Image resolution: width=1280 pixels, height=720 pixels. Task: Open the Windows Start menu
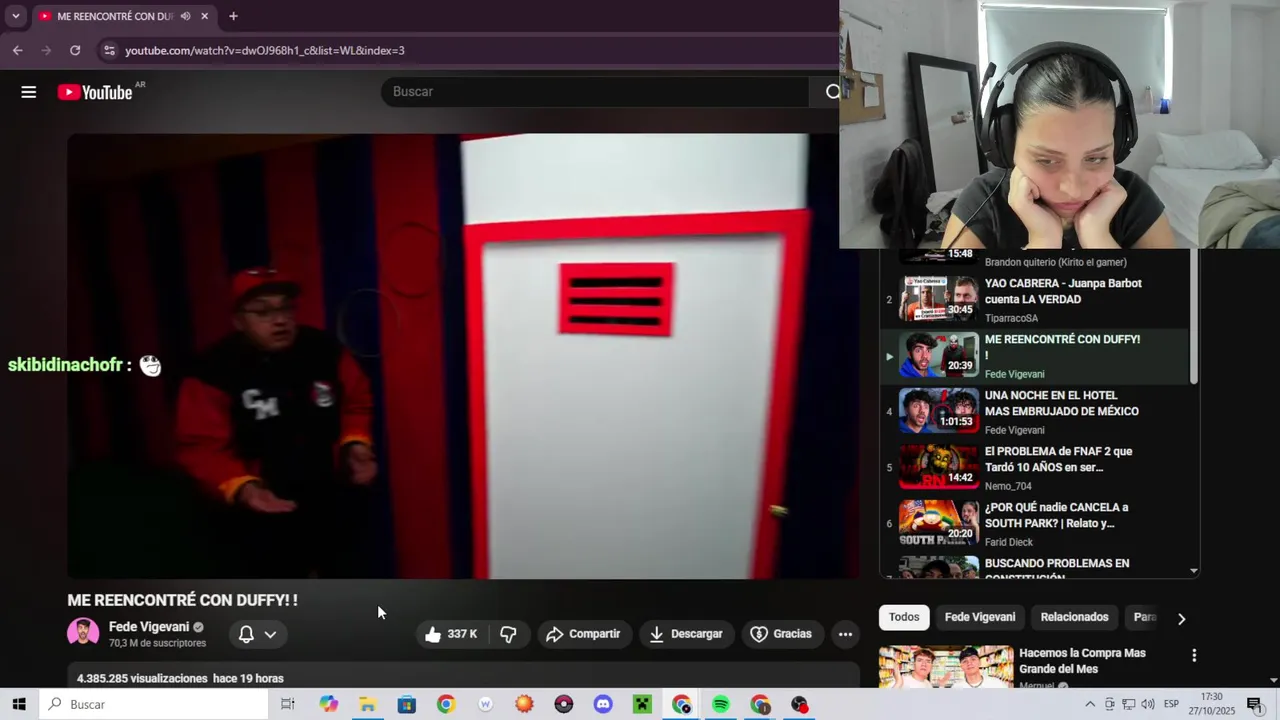click(x=19, y=704)
